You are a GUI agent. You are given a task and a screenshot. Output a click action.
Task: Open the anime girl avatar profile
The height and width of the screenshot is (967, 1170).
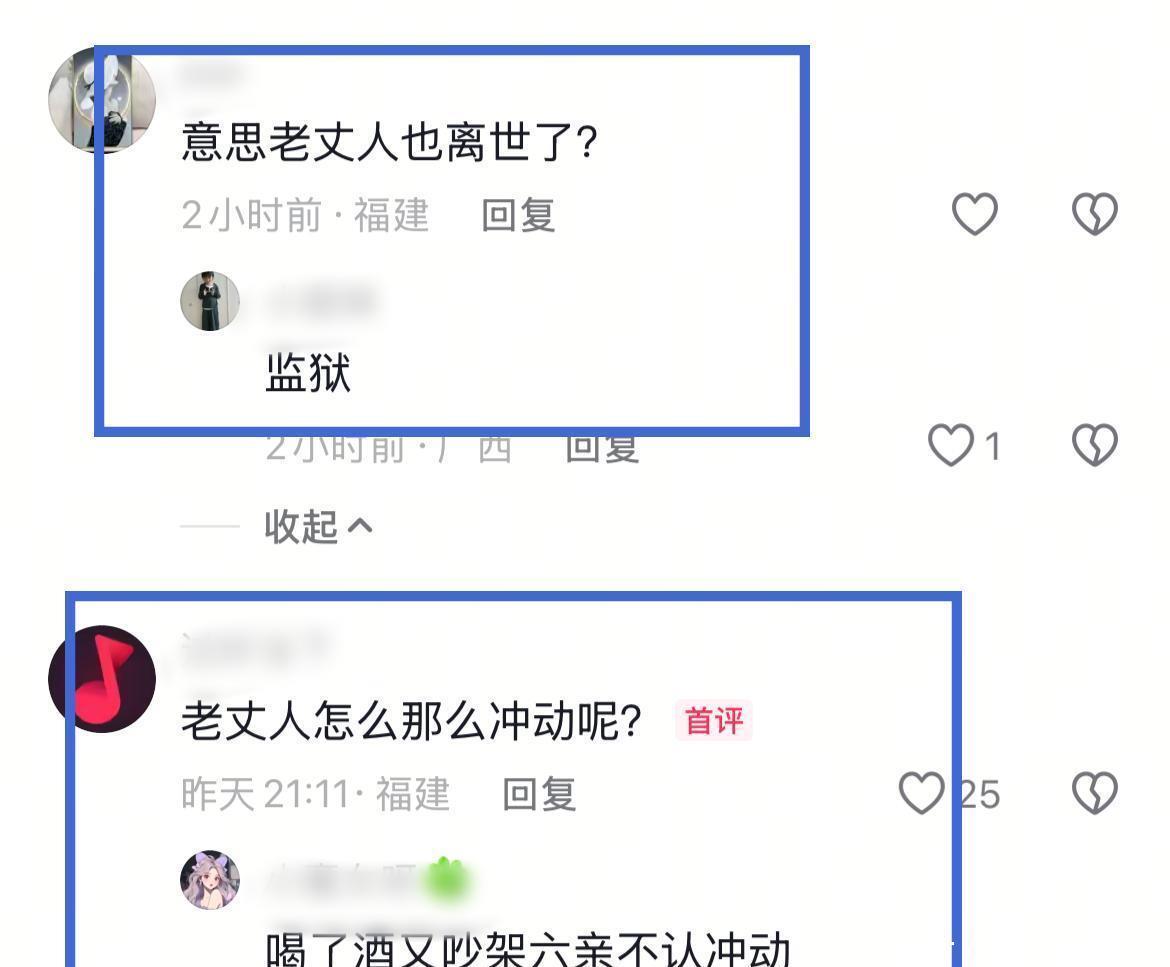[210, 880]
